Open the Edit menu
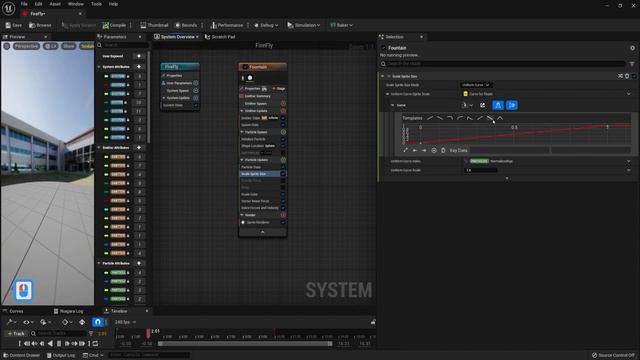640x360 pixels. click(x=38, y=4)
